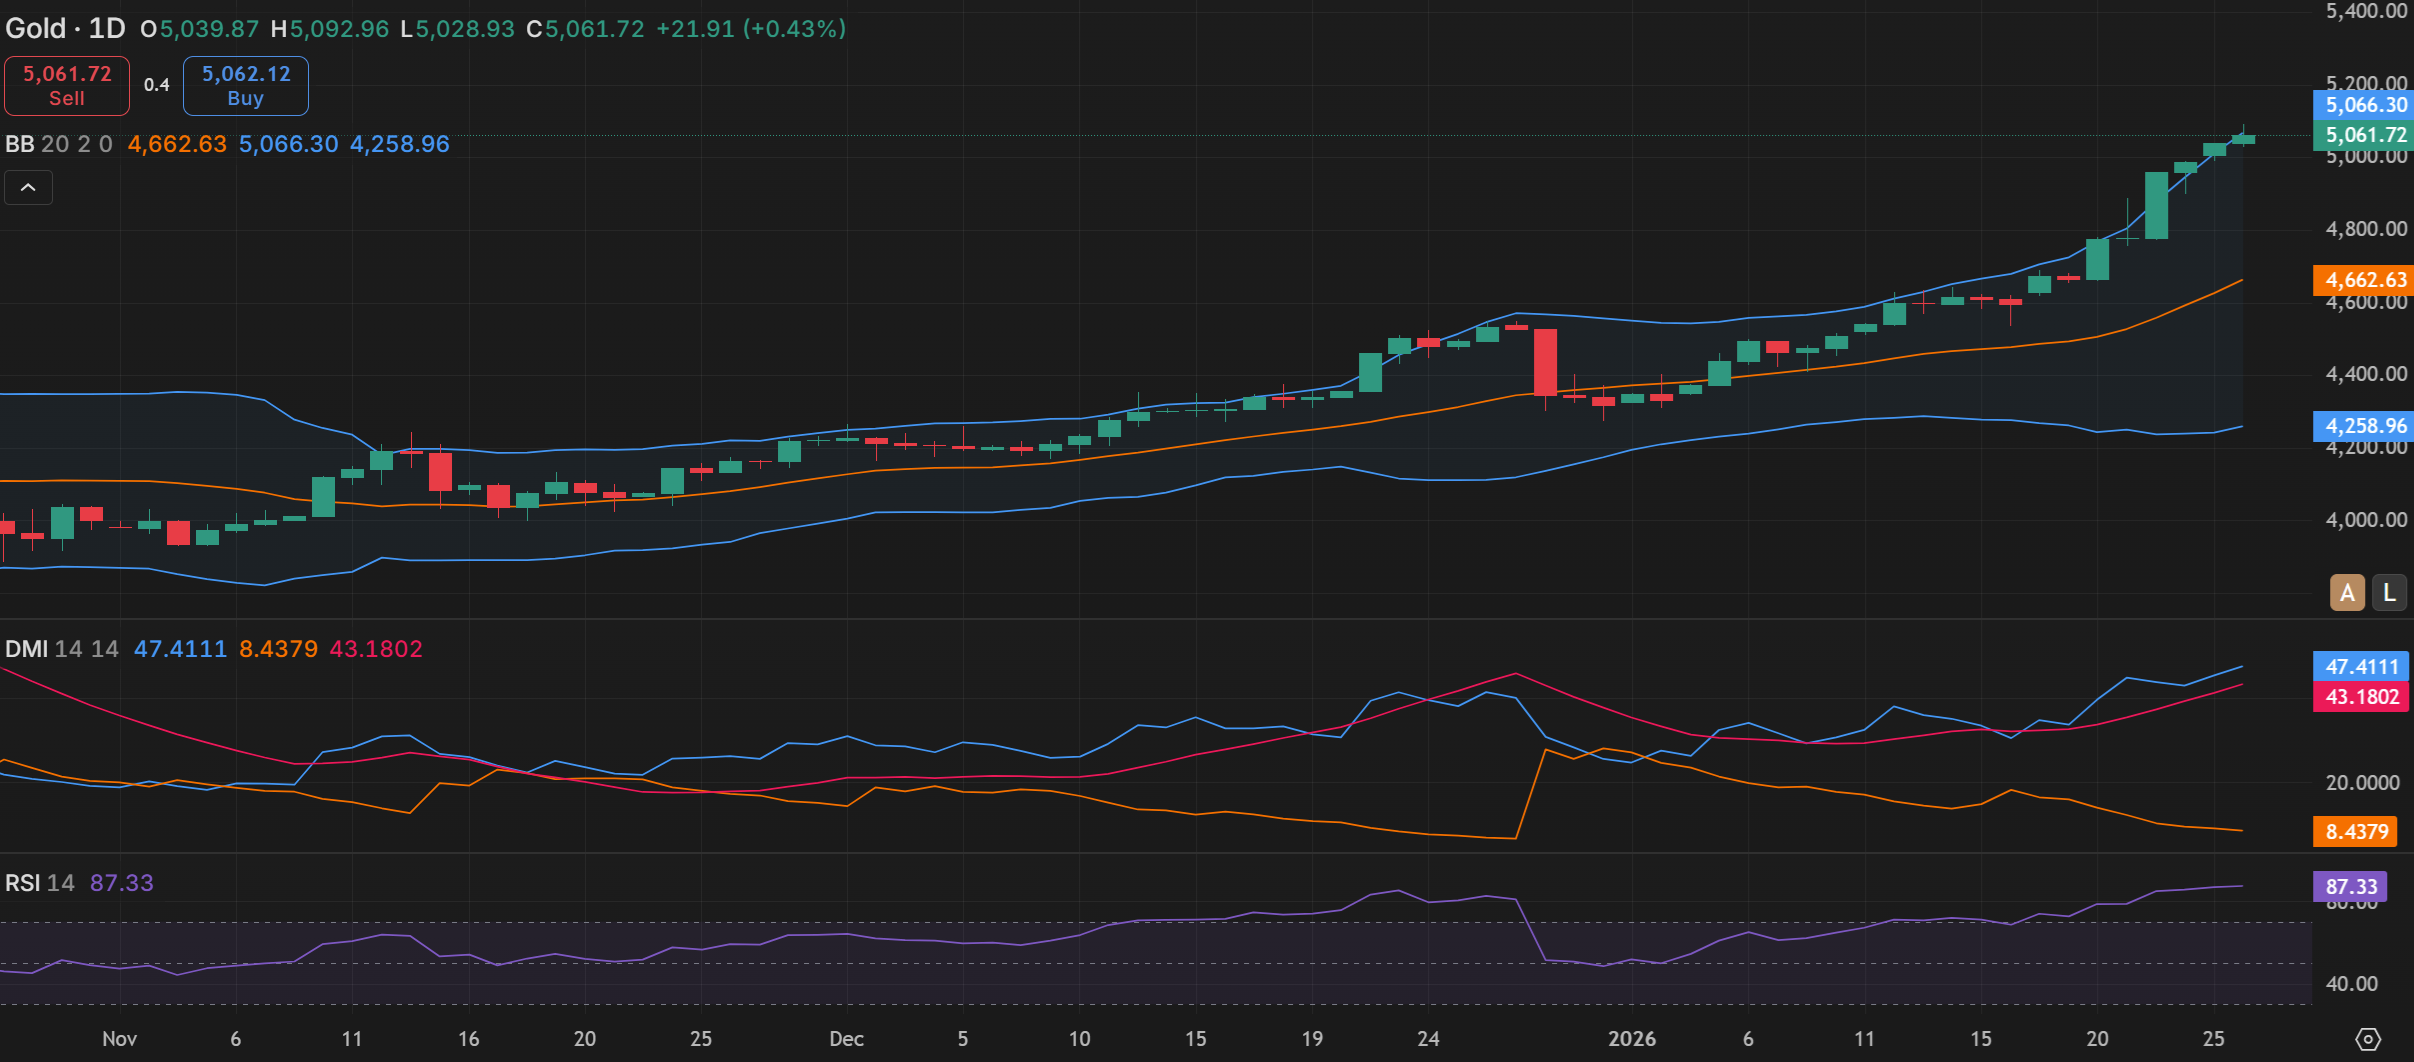Select the DMI 14 14 indicator title
This screenshot has height=1062, width=2414.
61,649
